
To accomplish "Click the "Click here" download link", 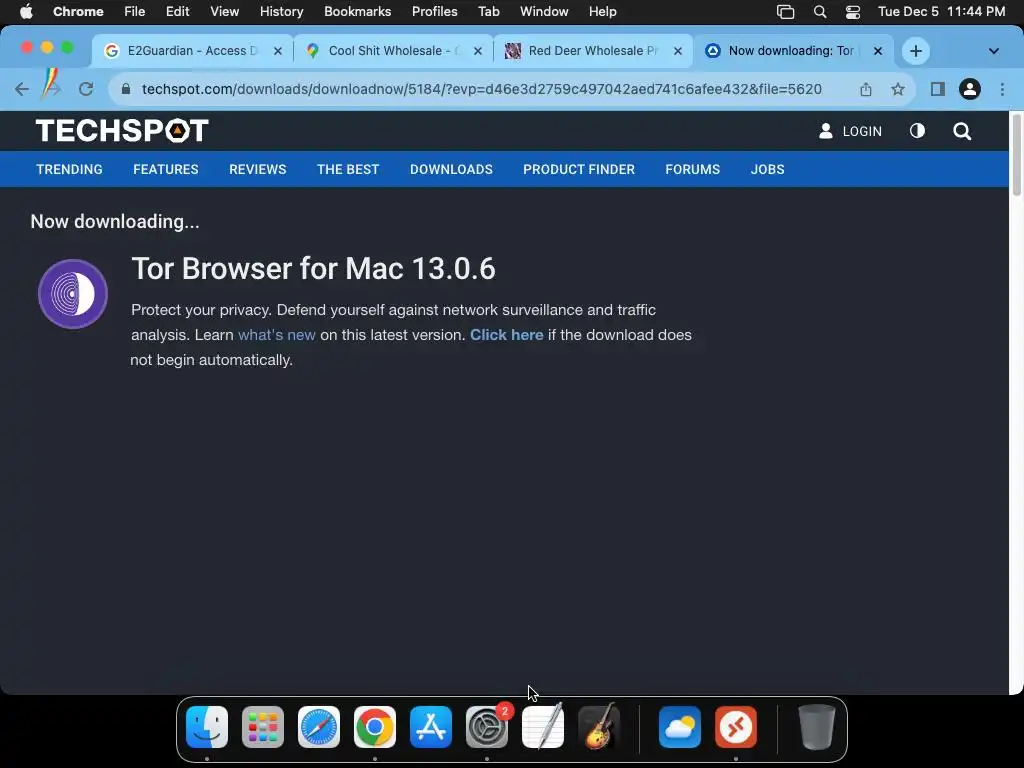I will [507, 335].
